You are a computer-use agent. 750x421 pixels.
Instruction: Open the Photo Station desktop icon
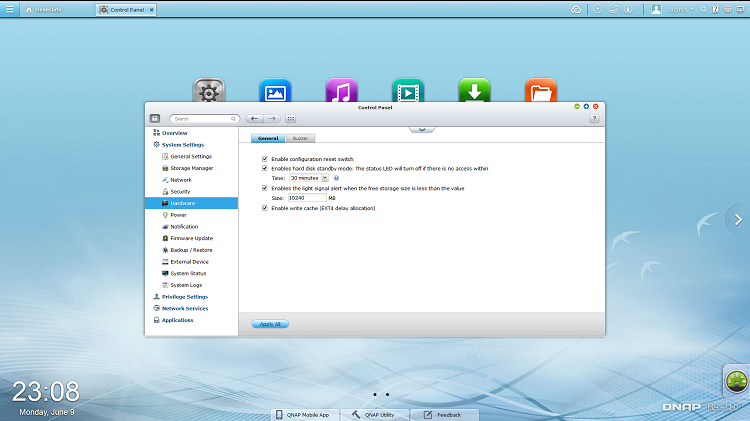pos(275,91)
